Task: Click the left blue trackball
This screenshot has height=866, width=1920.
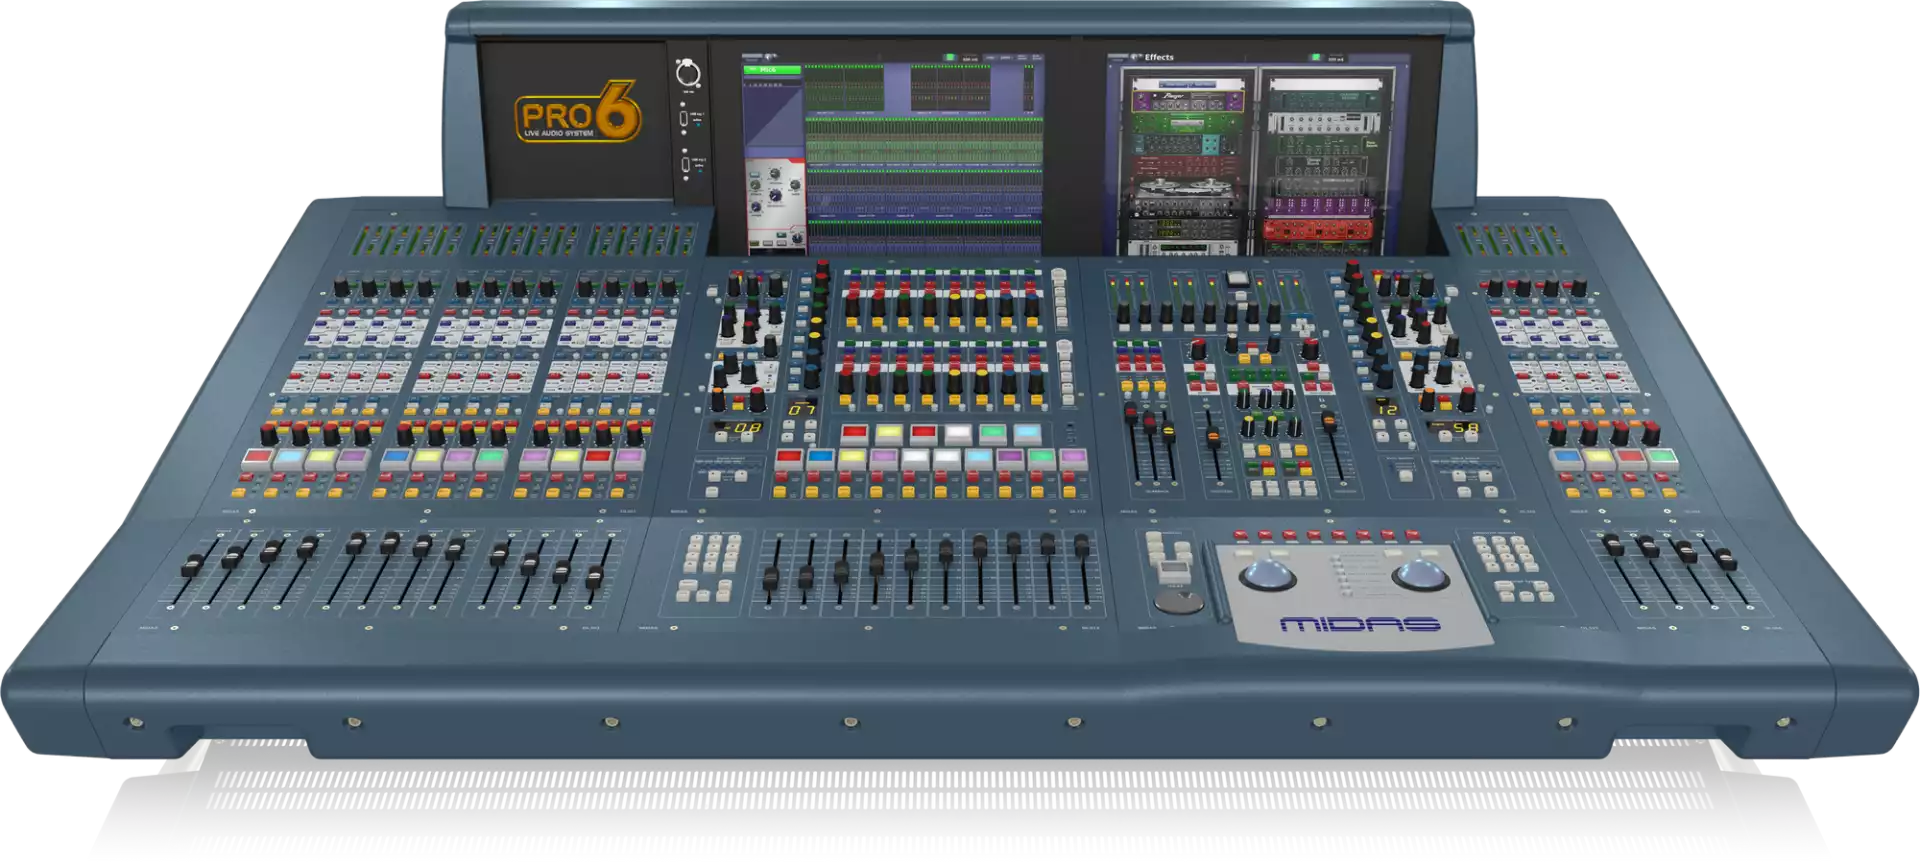Action: pyautogui.click(x=1267, y=576)
